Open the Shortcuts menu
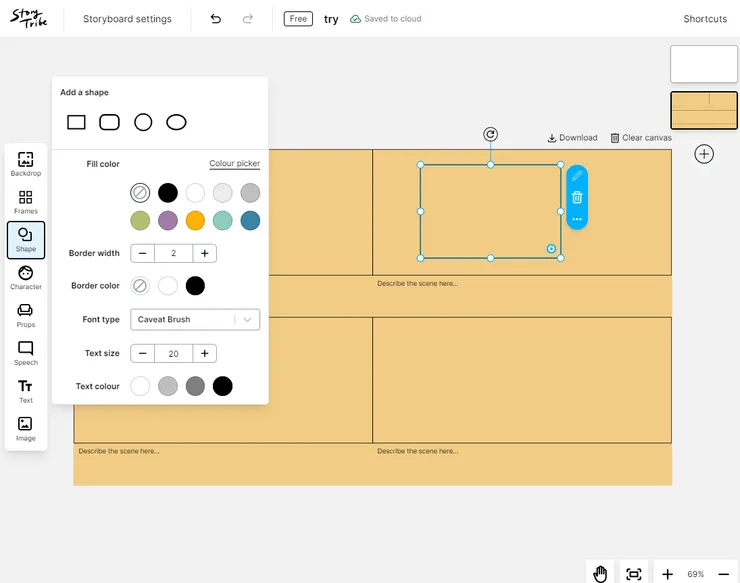The height and width of the screenshot is (583, 740). pos(705,19)
